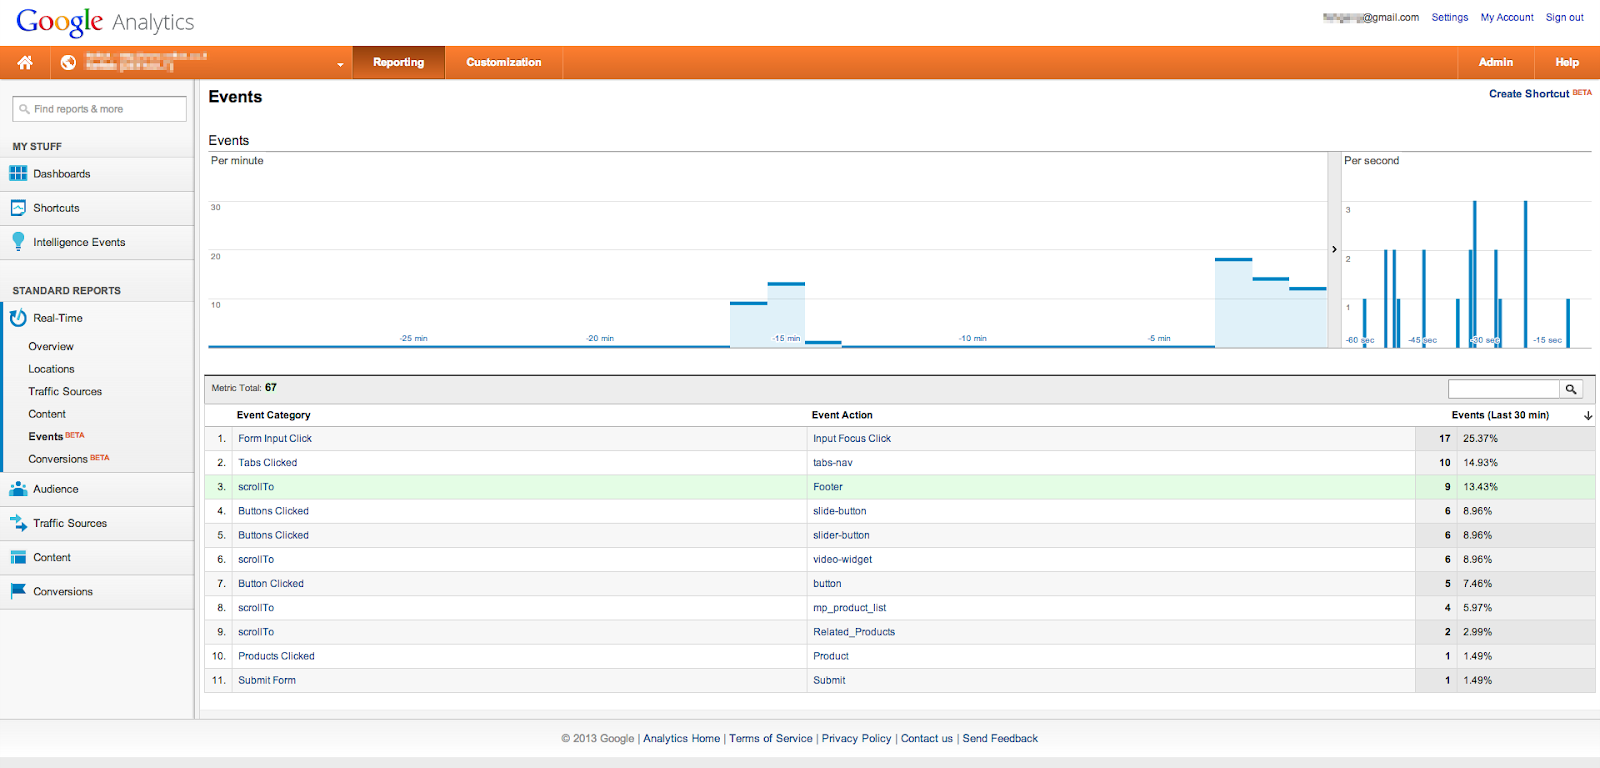Click Contact us footer link
1600x768 pixels.
927,739
